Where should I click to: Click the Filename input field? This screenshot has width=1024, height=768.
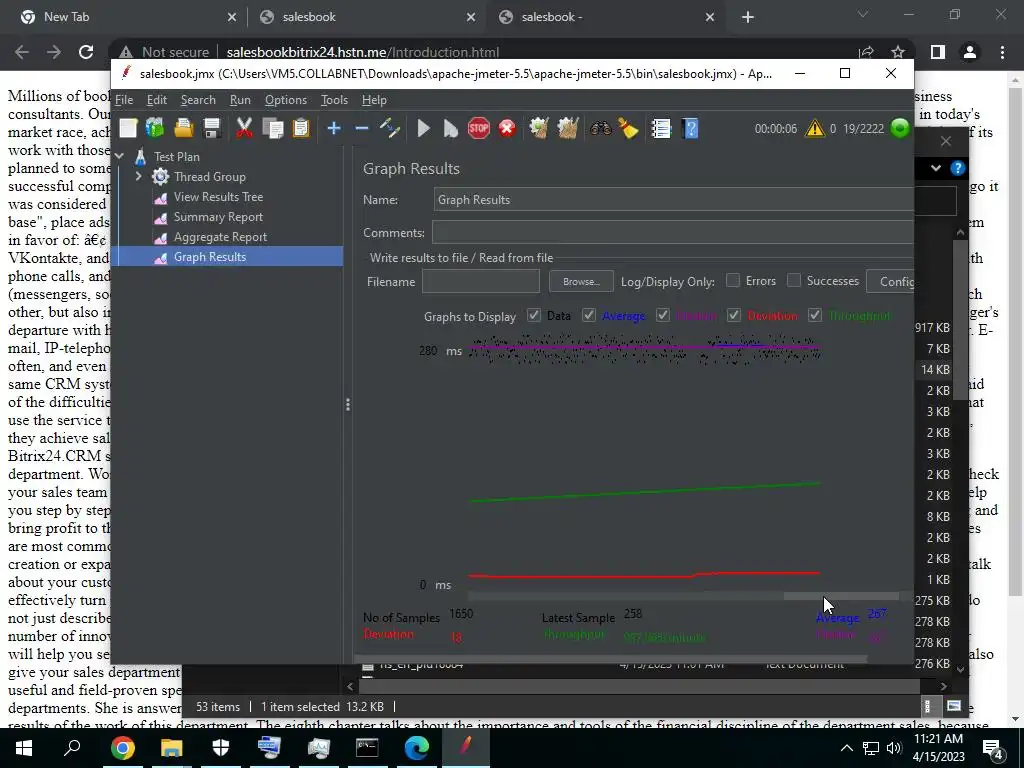pyautogui.click(x=481, y=281)
